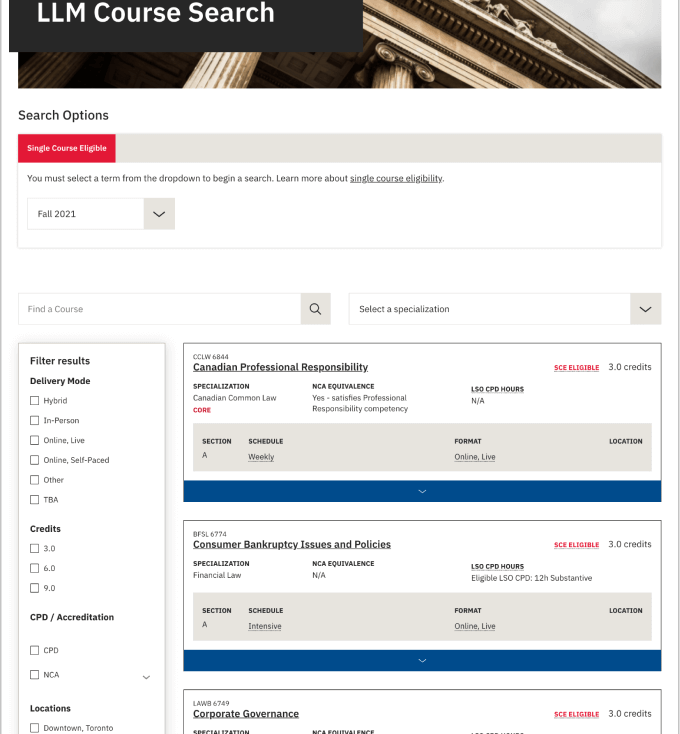
Task: Check the Downtown, Toronto location checkbox
Action: point(34,728)
